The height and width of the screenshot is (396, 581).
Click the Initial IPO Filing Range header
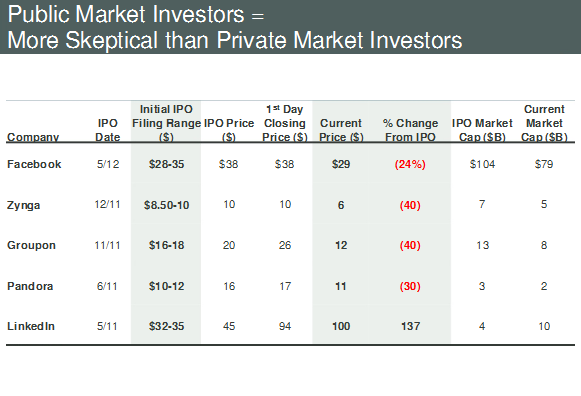pyautogui.click(x=166, y=123)
